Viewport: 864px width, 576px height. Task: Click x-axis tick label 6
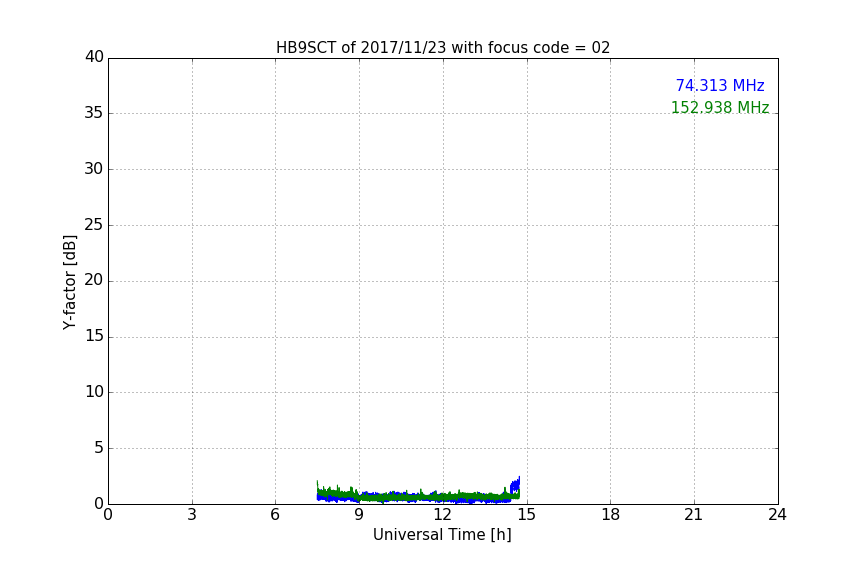pyautogui.click(x=276, y=515)
